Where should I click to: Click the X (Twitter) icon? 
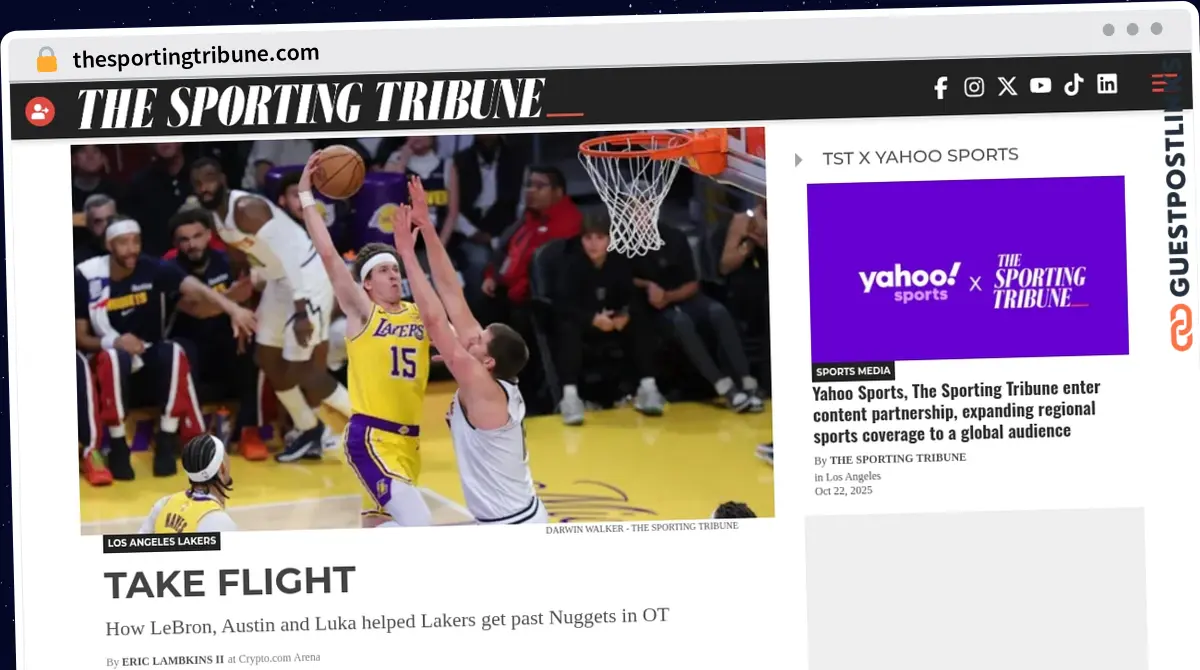click(1007, 86)
